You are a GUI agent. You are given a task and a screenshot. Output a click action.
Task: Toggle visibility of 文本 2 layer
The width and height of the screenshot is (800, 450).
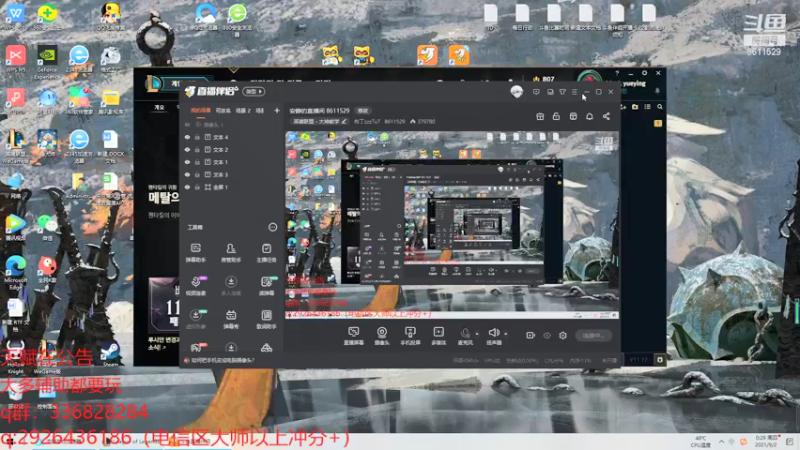(x=187, y=149)
